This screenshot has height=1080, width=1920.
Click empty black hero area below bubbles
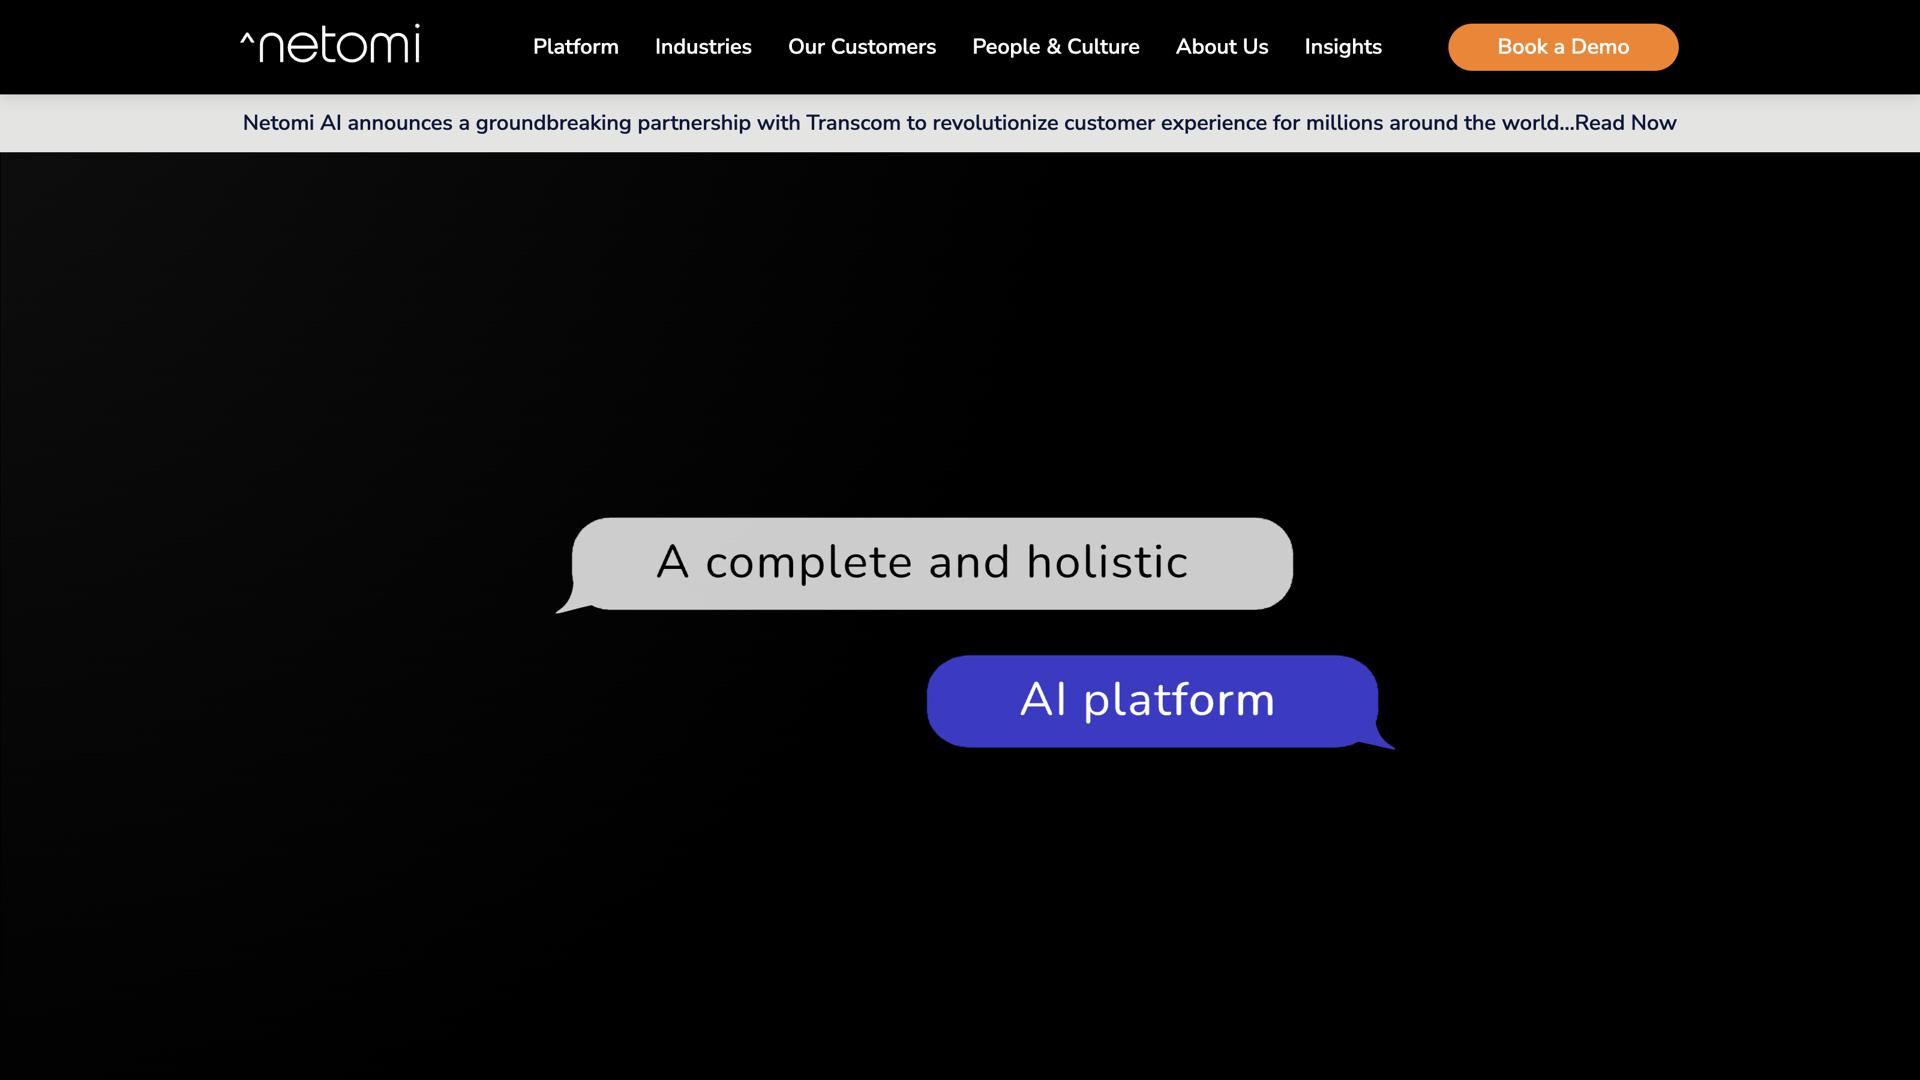click(960, 920)
